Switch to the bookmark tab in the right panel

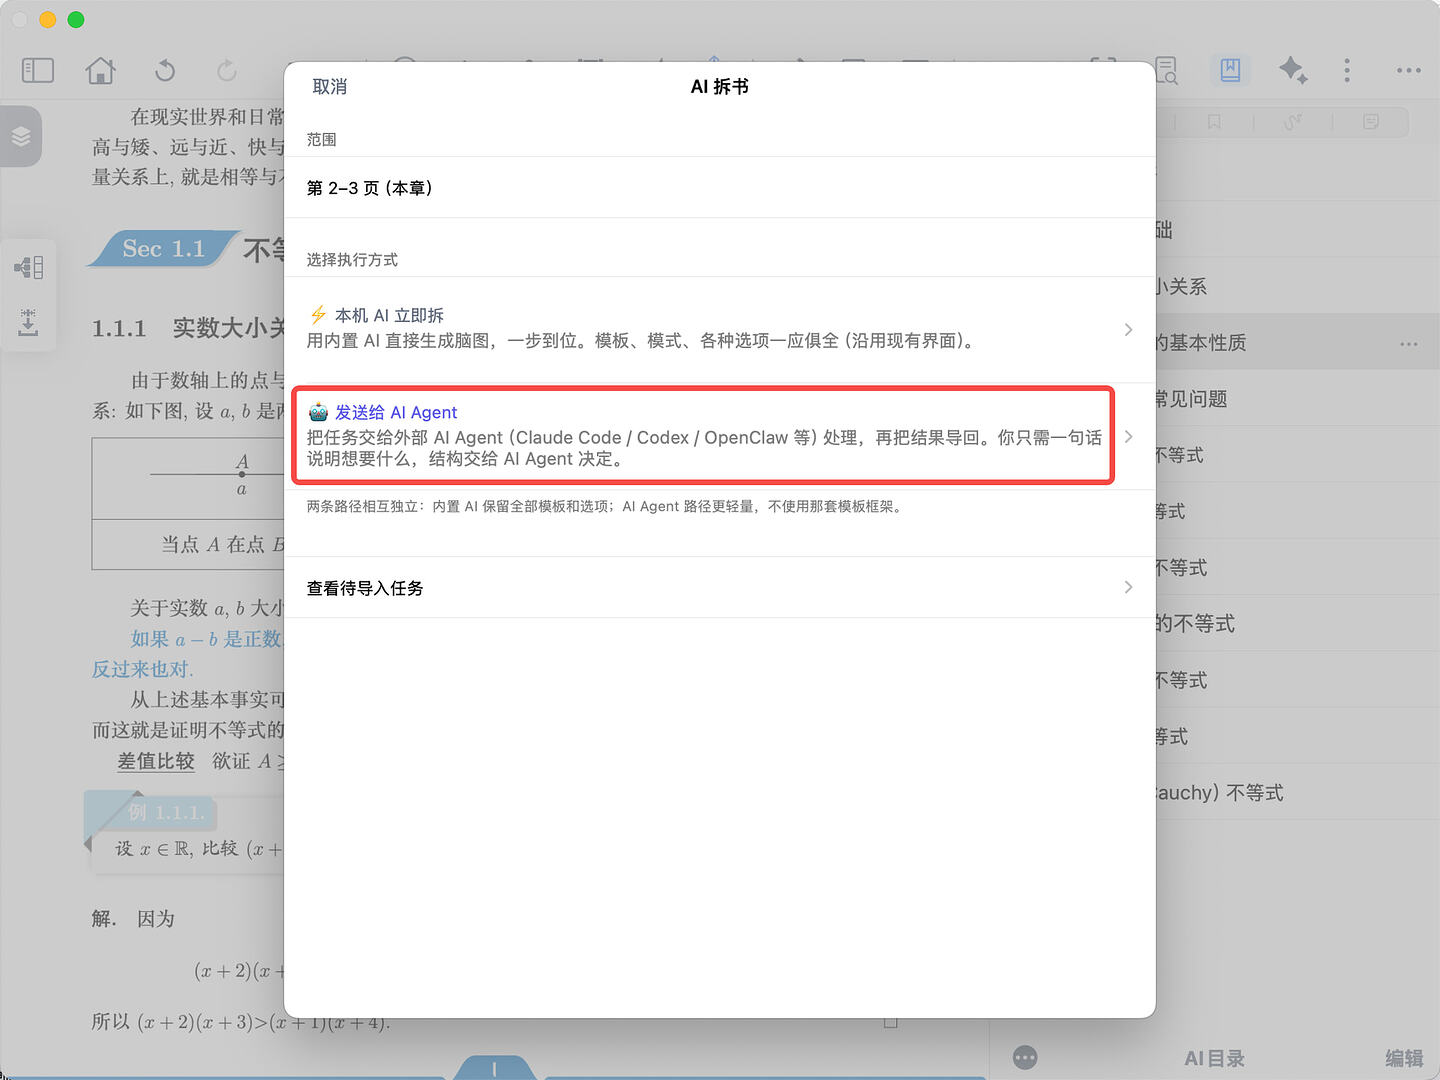point(1214,122)
